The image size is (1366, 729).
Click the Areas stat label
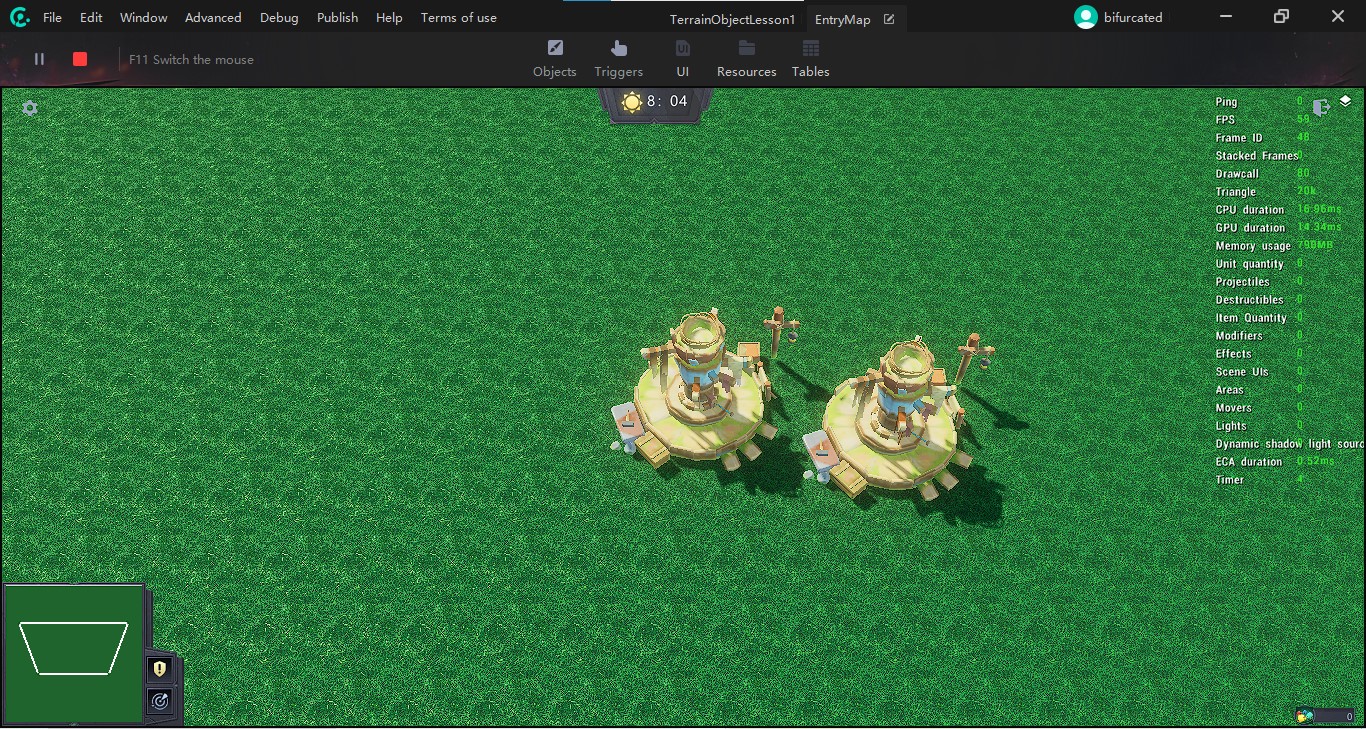[x=1230, y=390]
